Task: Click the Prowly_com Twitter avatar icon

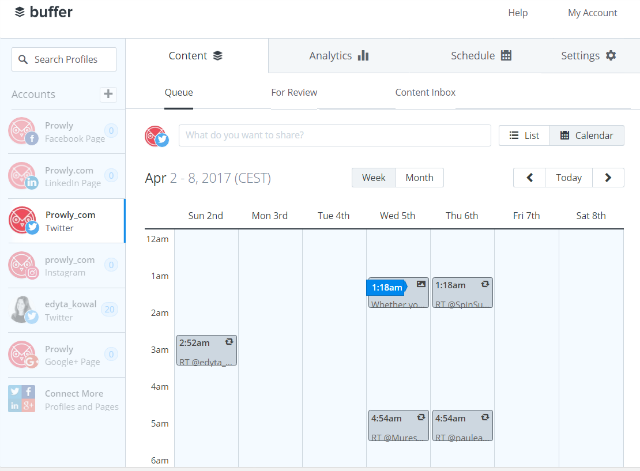Action: 23,220
